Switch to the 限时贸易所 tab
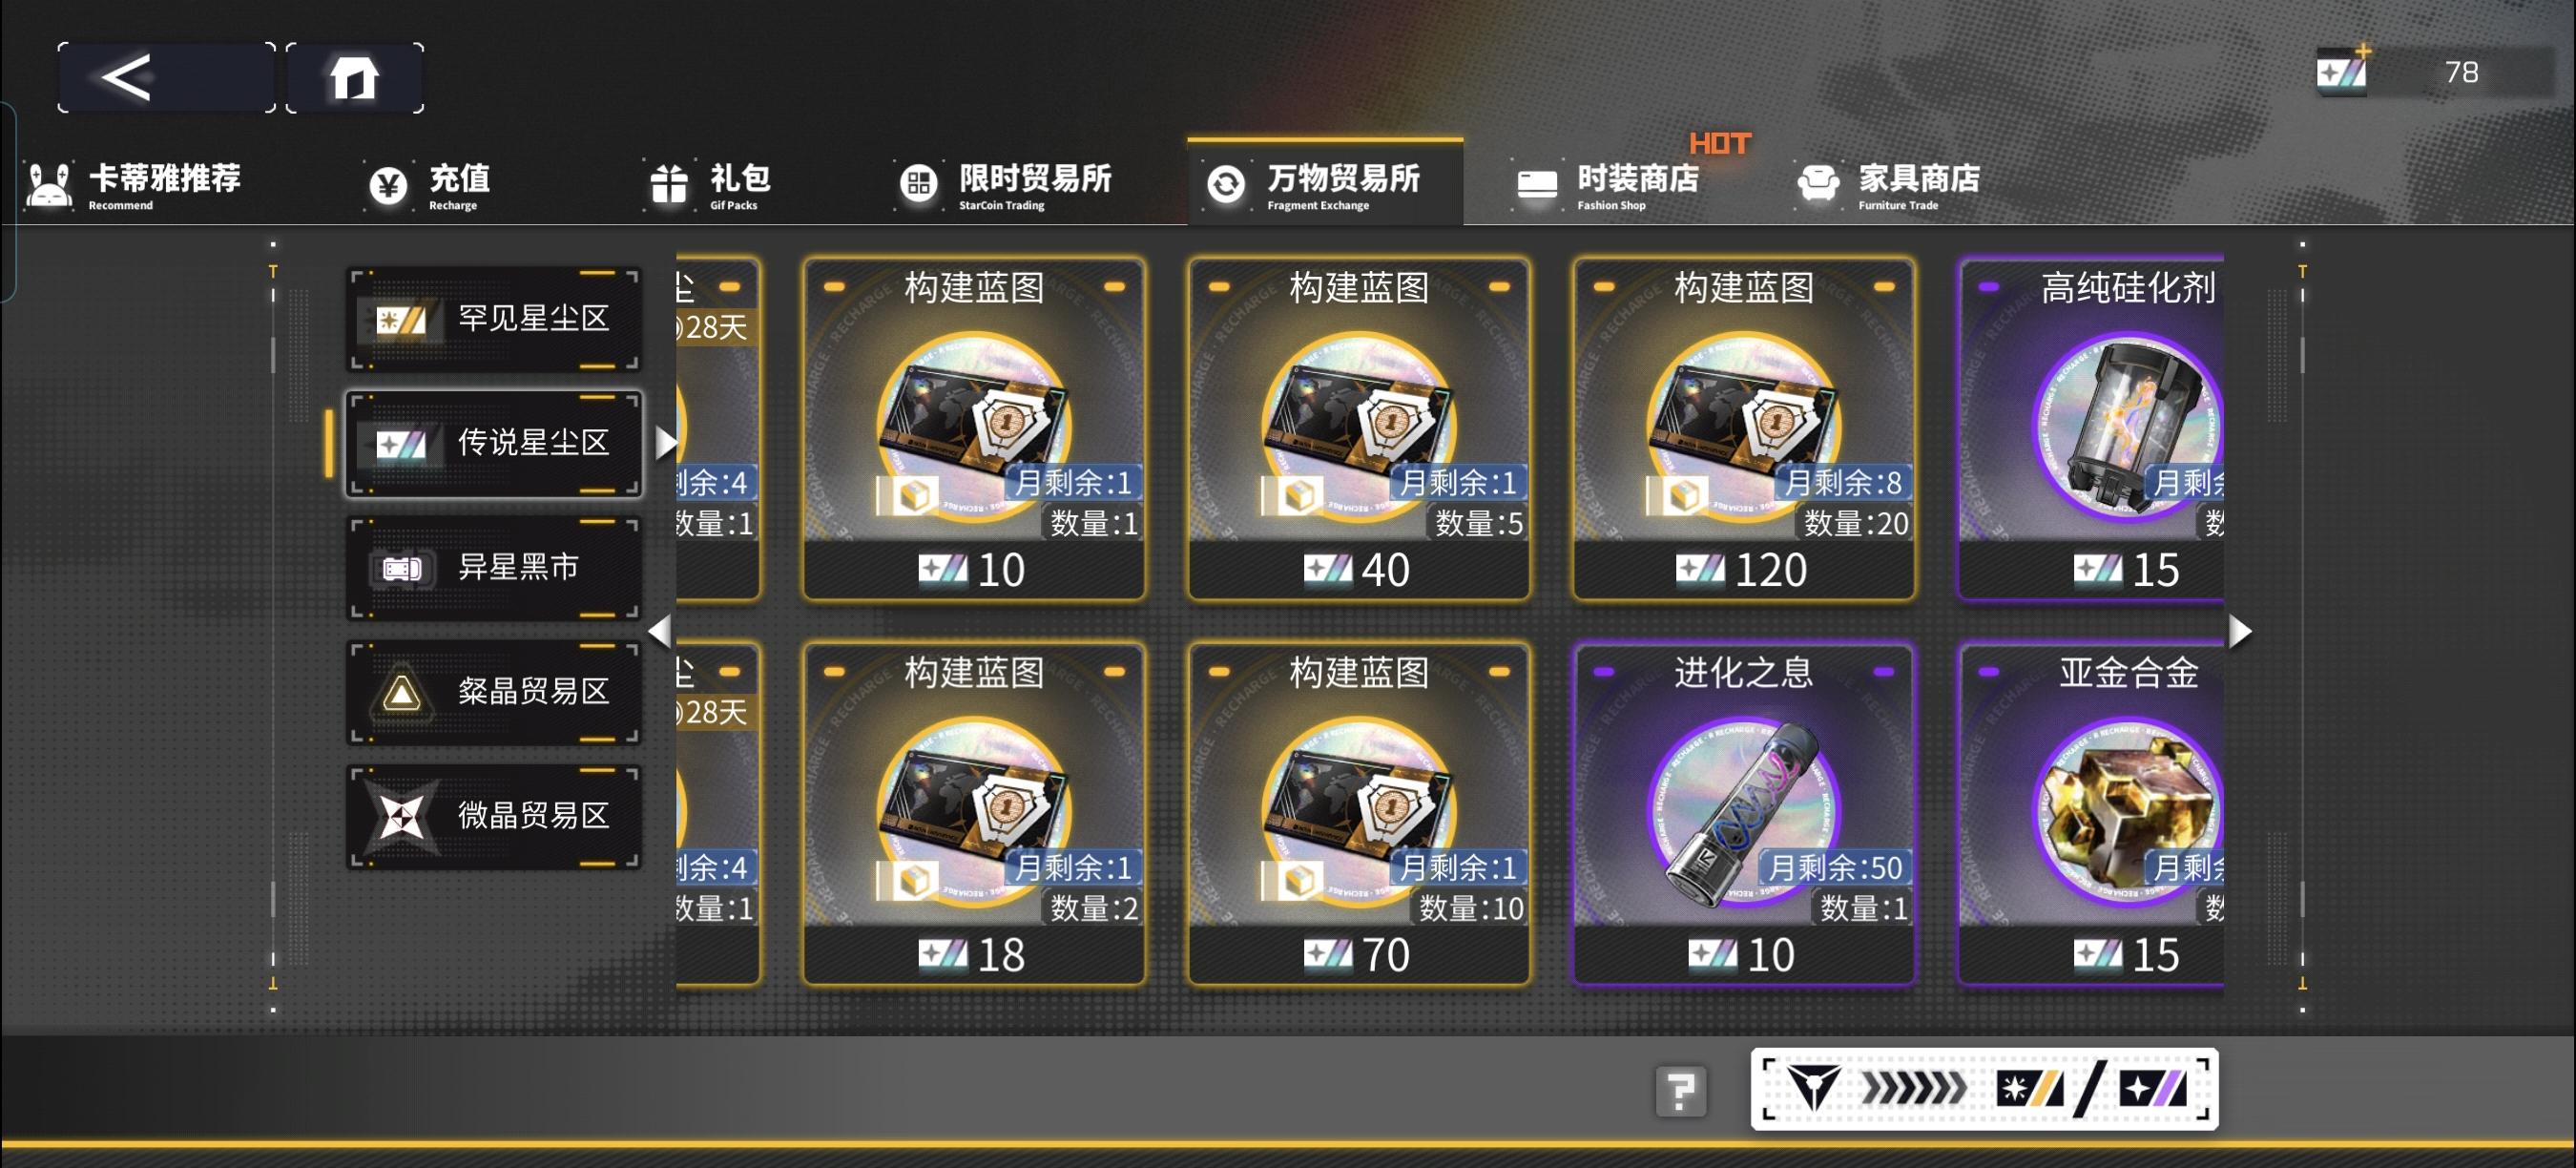This screenshot has height=1168, width=2576. 1004,185
